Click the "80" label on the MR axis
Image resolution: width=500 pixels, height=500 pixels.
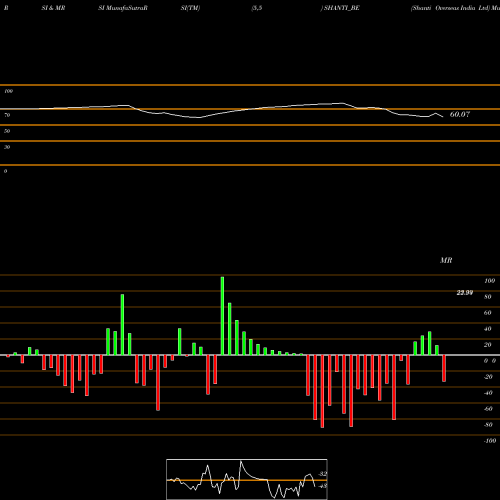(488, 297)
